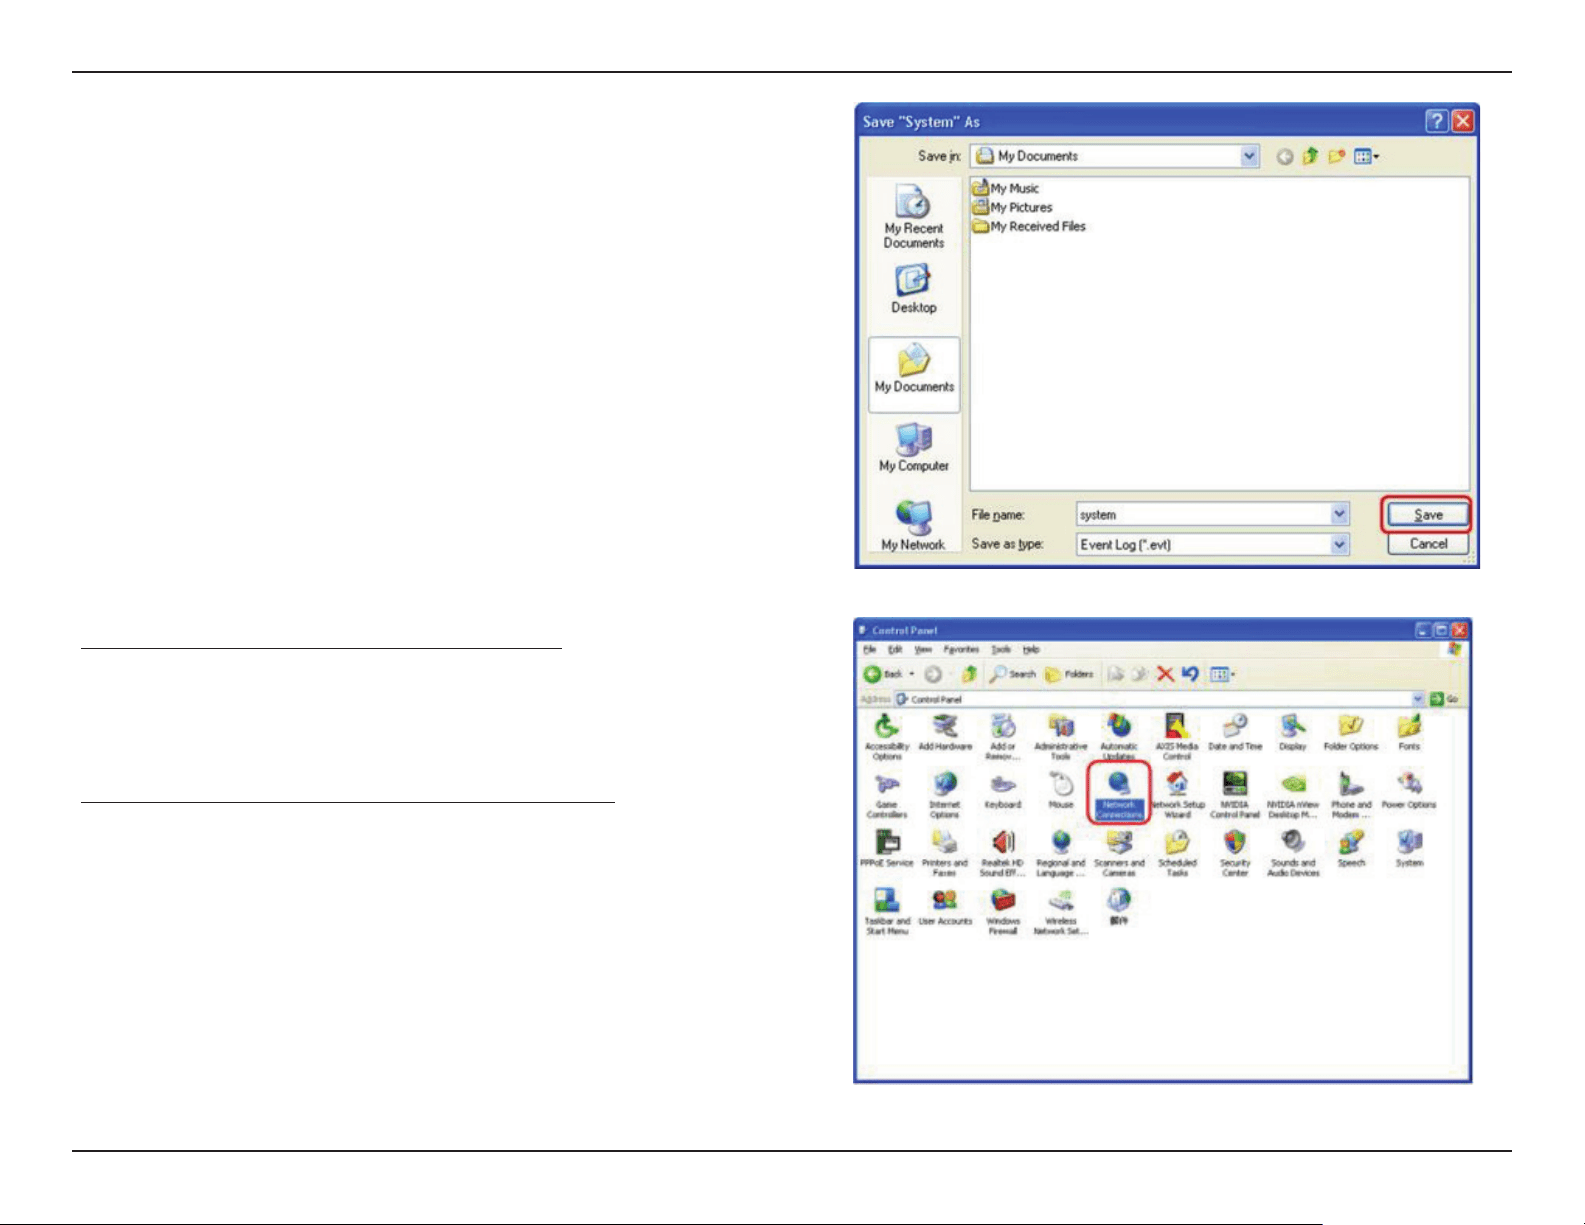Launch Network Setup Wizard icon
This screenshot has width=1585, height=1225.
(x=1177, y=794)
